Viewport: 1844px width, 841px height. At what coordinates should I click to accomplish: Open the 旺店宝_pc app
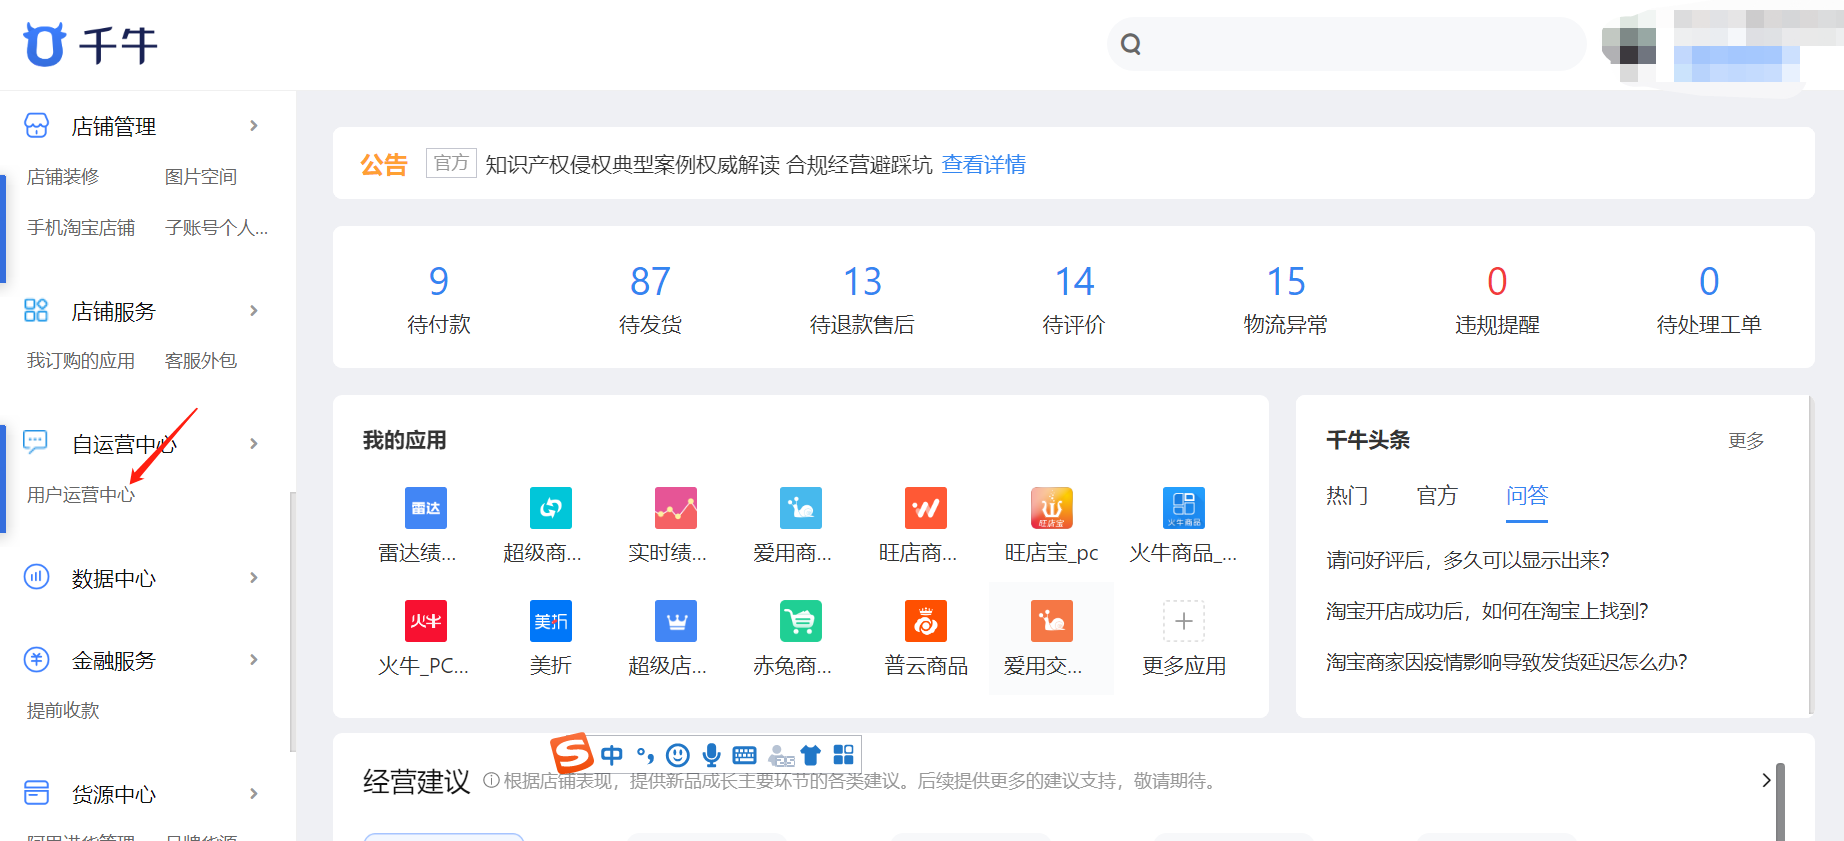pos(1052,508)
